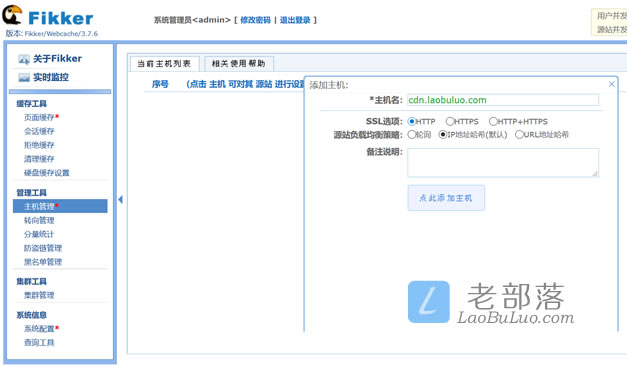Open 实时监控 in the sidebar
The image size is (627, 365).
point(51,77)
